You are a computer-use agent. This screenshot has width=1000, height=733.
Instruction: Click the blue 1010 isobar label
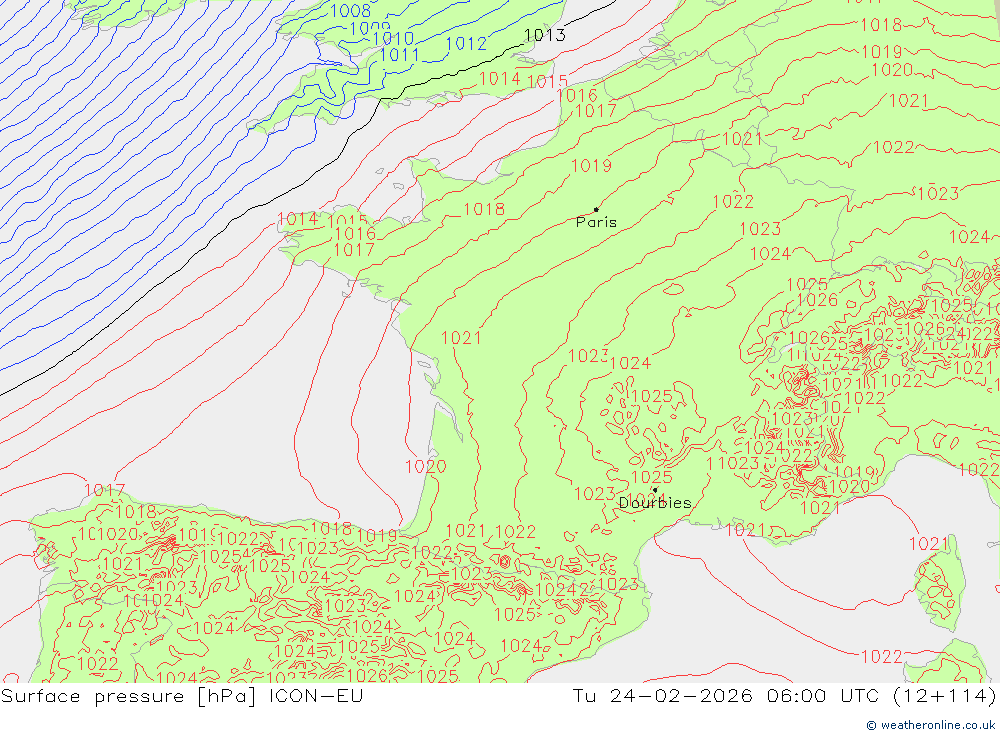tap(393, 39)
